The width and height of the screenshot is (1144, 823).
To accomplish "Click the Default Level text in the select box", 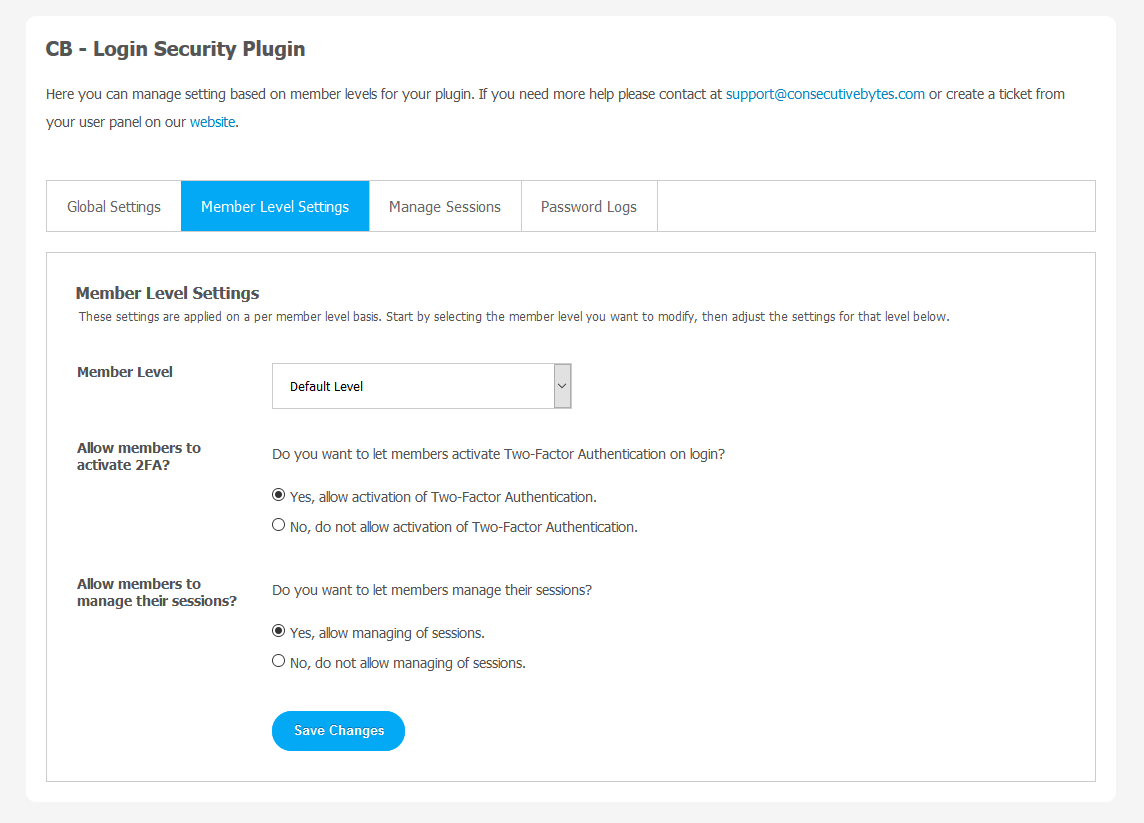I will coord(327,387).
